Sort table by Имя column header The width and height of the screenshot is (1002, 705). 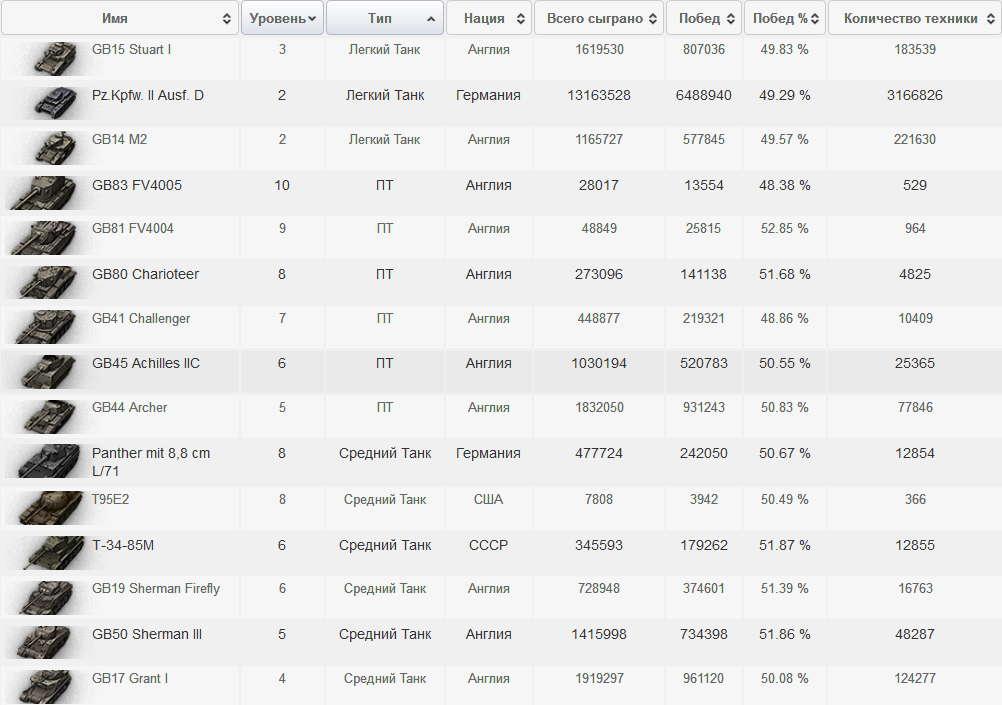tap(119, 18)
